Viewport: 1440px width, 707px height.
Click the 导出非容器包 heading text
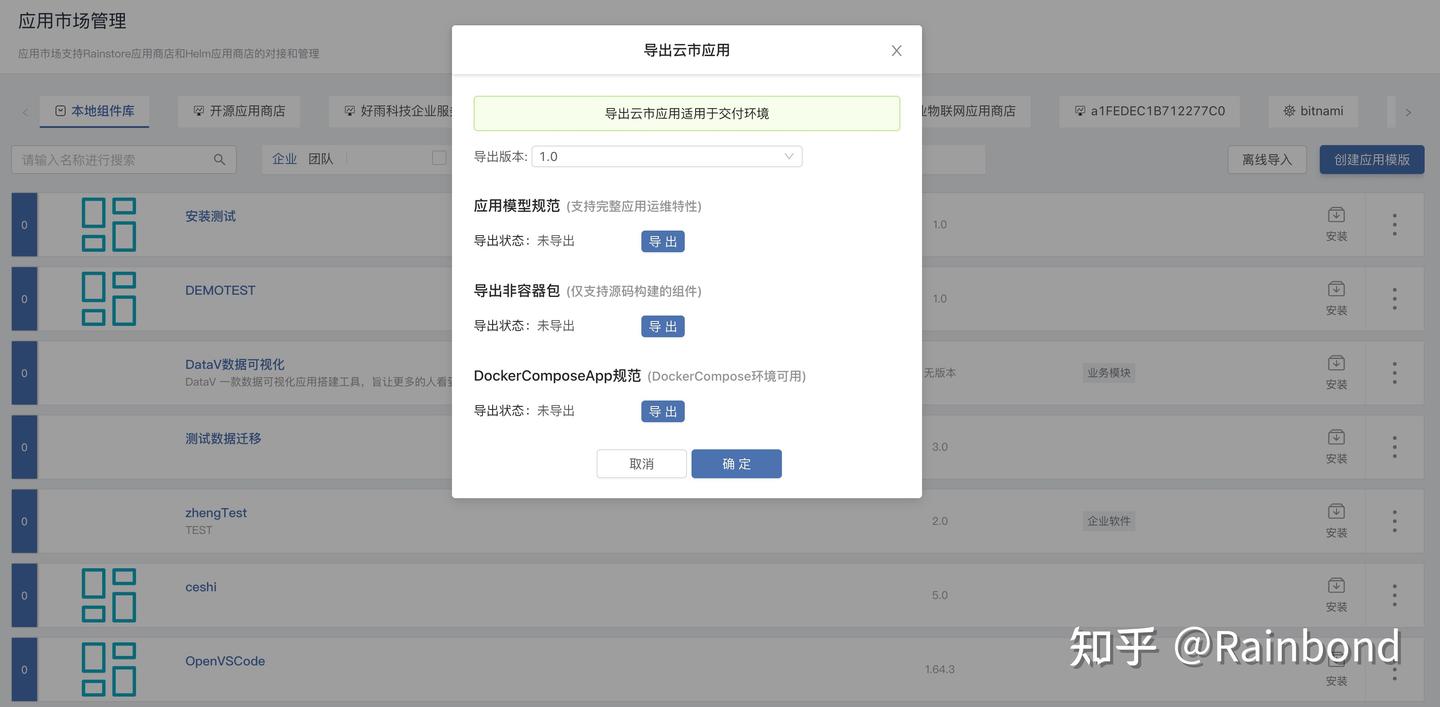[517, 290]
